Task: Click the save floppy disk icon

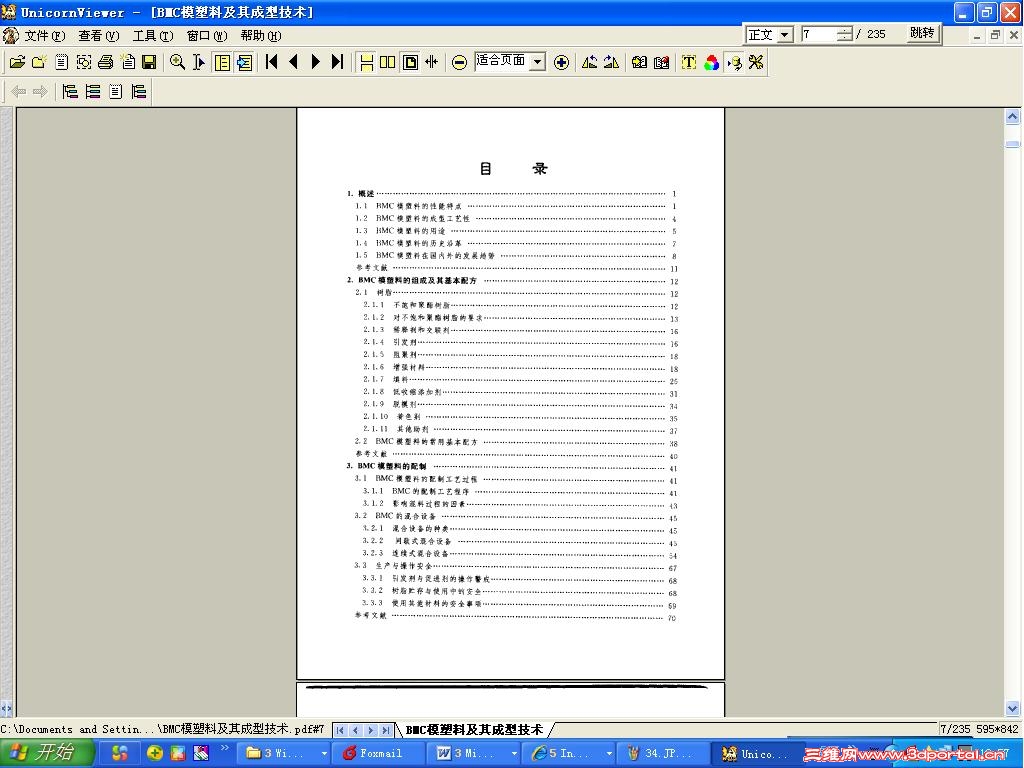Action: point(149,62)
